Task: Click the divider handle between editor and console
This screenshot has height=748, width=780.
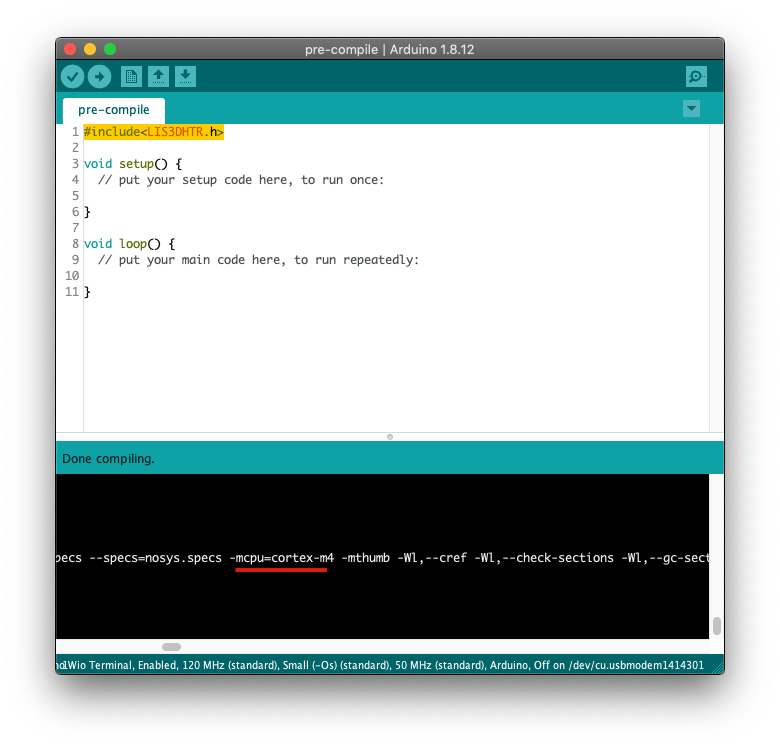Action: (390, 437)
